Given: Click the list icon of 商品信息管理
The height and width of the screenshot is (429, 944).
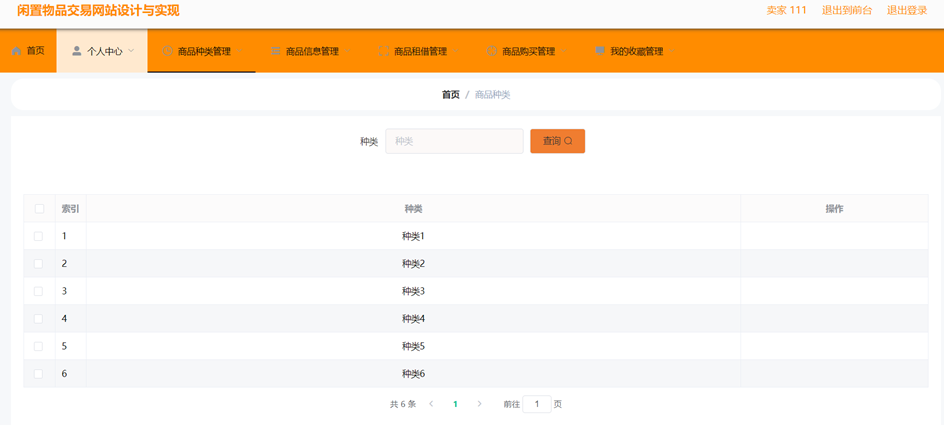Looking at the screenshot, I should click(x=276, y=51).
